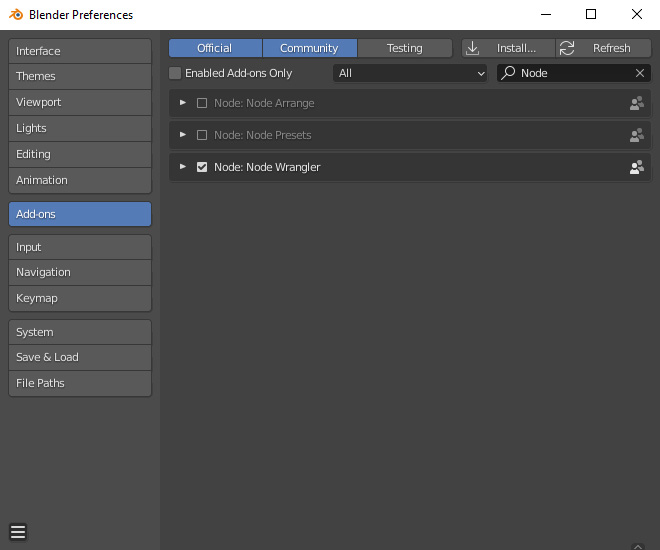
Task: Click into the Node search field
Action: pyautogui.click(x=574, y=73)
